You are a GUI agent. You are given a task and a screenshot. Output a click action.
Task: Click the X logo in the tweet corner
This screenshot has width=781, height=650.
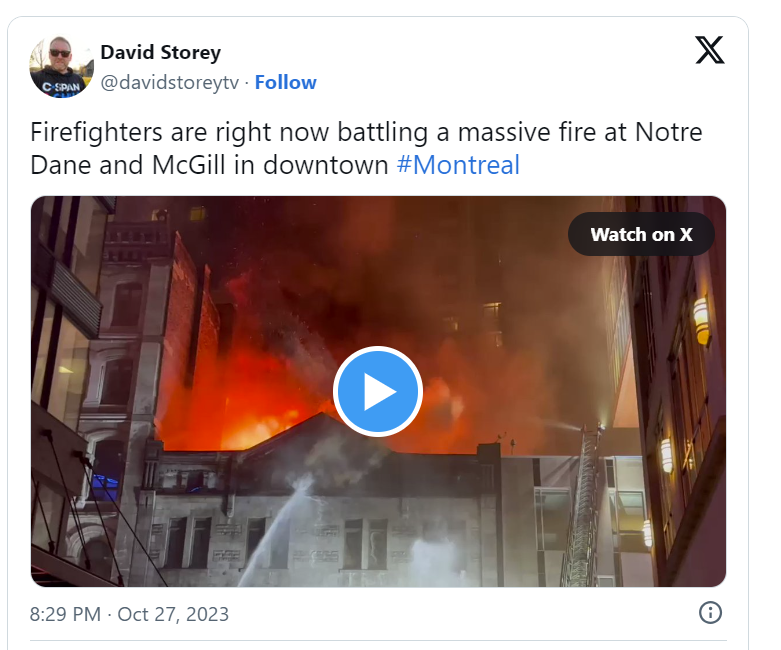pos(709,50)
